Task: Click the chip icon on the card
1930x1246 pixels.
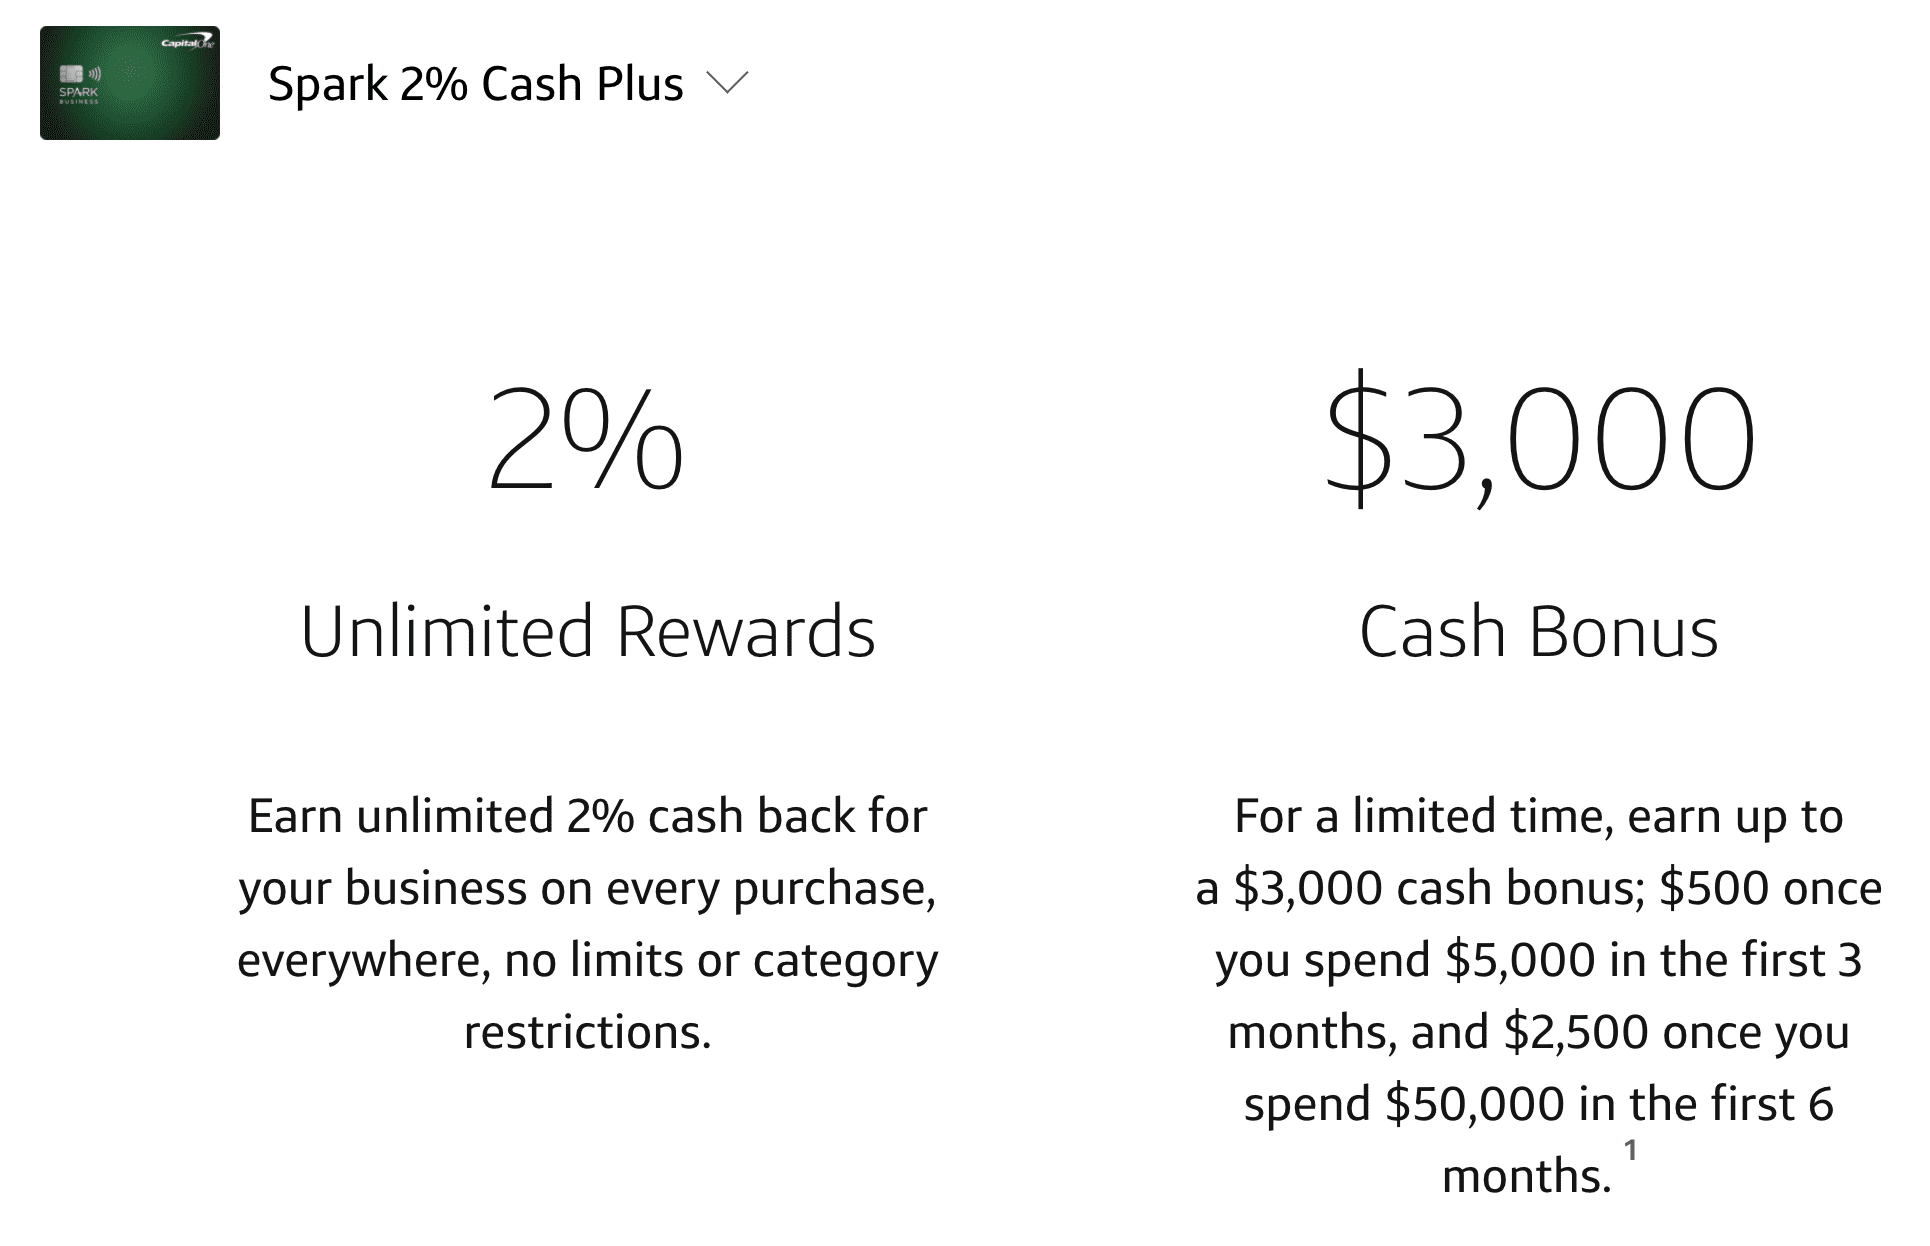Action: [71, 74]
